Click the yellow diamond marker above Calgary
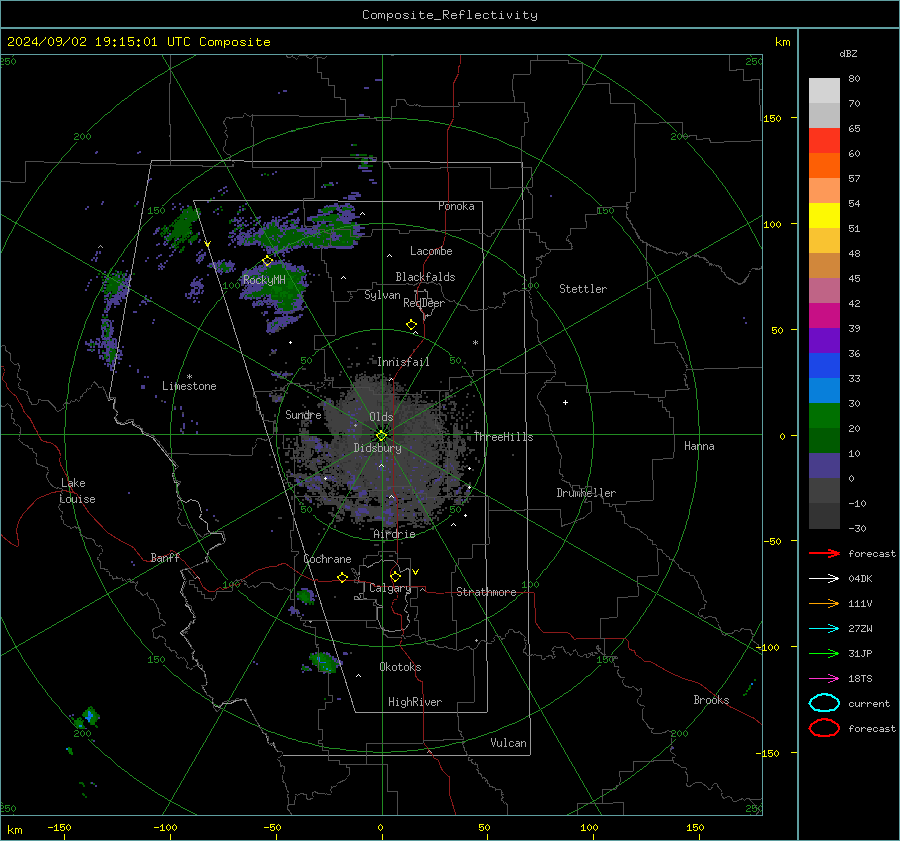Image resolution: width=900 pixels, height=841 pixels. [395, 576]
